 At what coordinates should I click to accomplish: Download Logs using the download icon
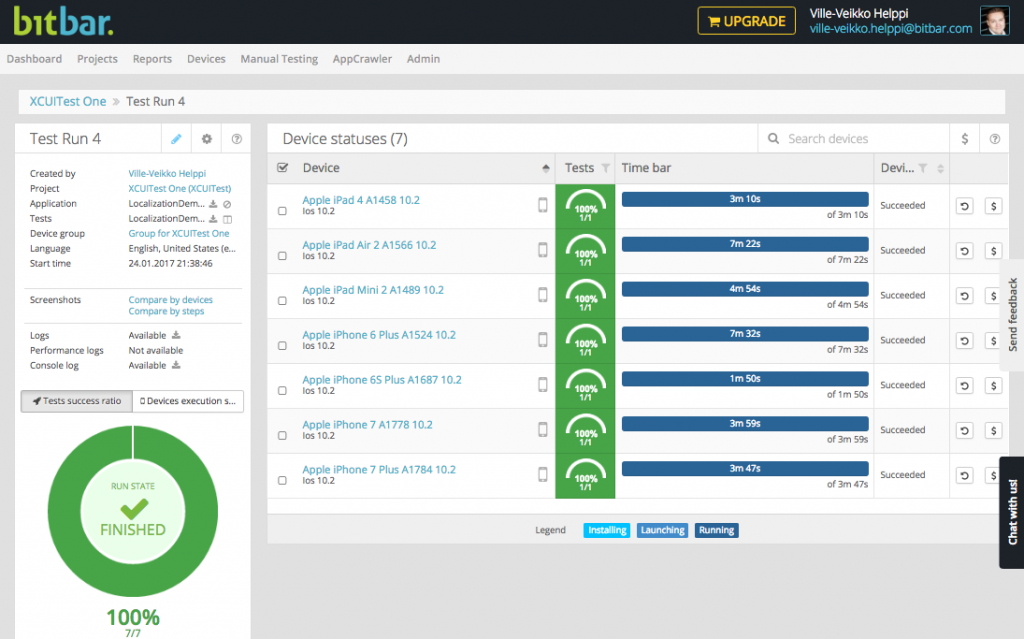click(176, 335)
